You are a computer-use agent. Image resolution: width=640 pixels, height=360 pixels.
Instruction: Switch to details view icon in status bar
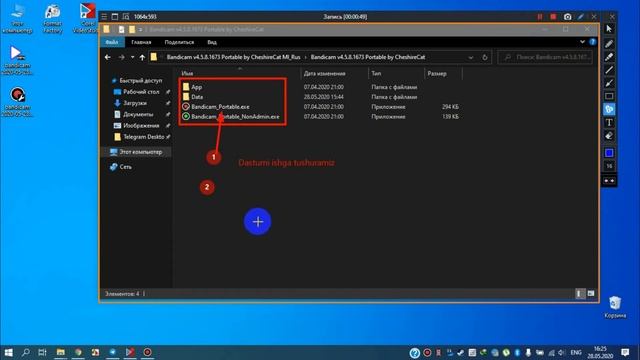580,293
